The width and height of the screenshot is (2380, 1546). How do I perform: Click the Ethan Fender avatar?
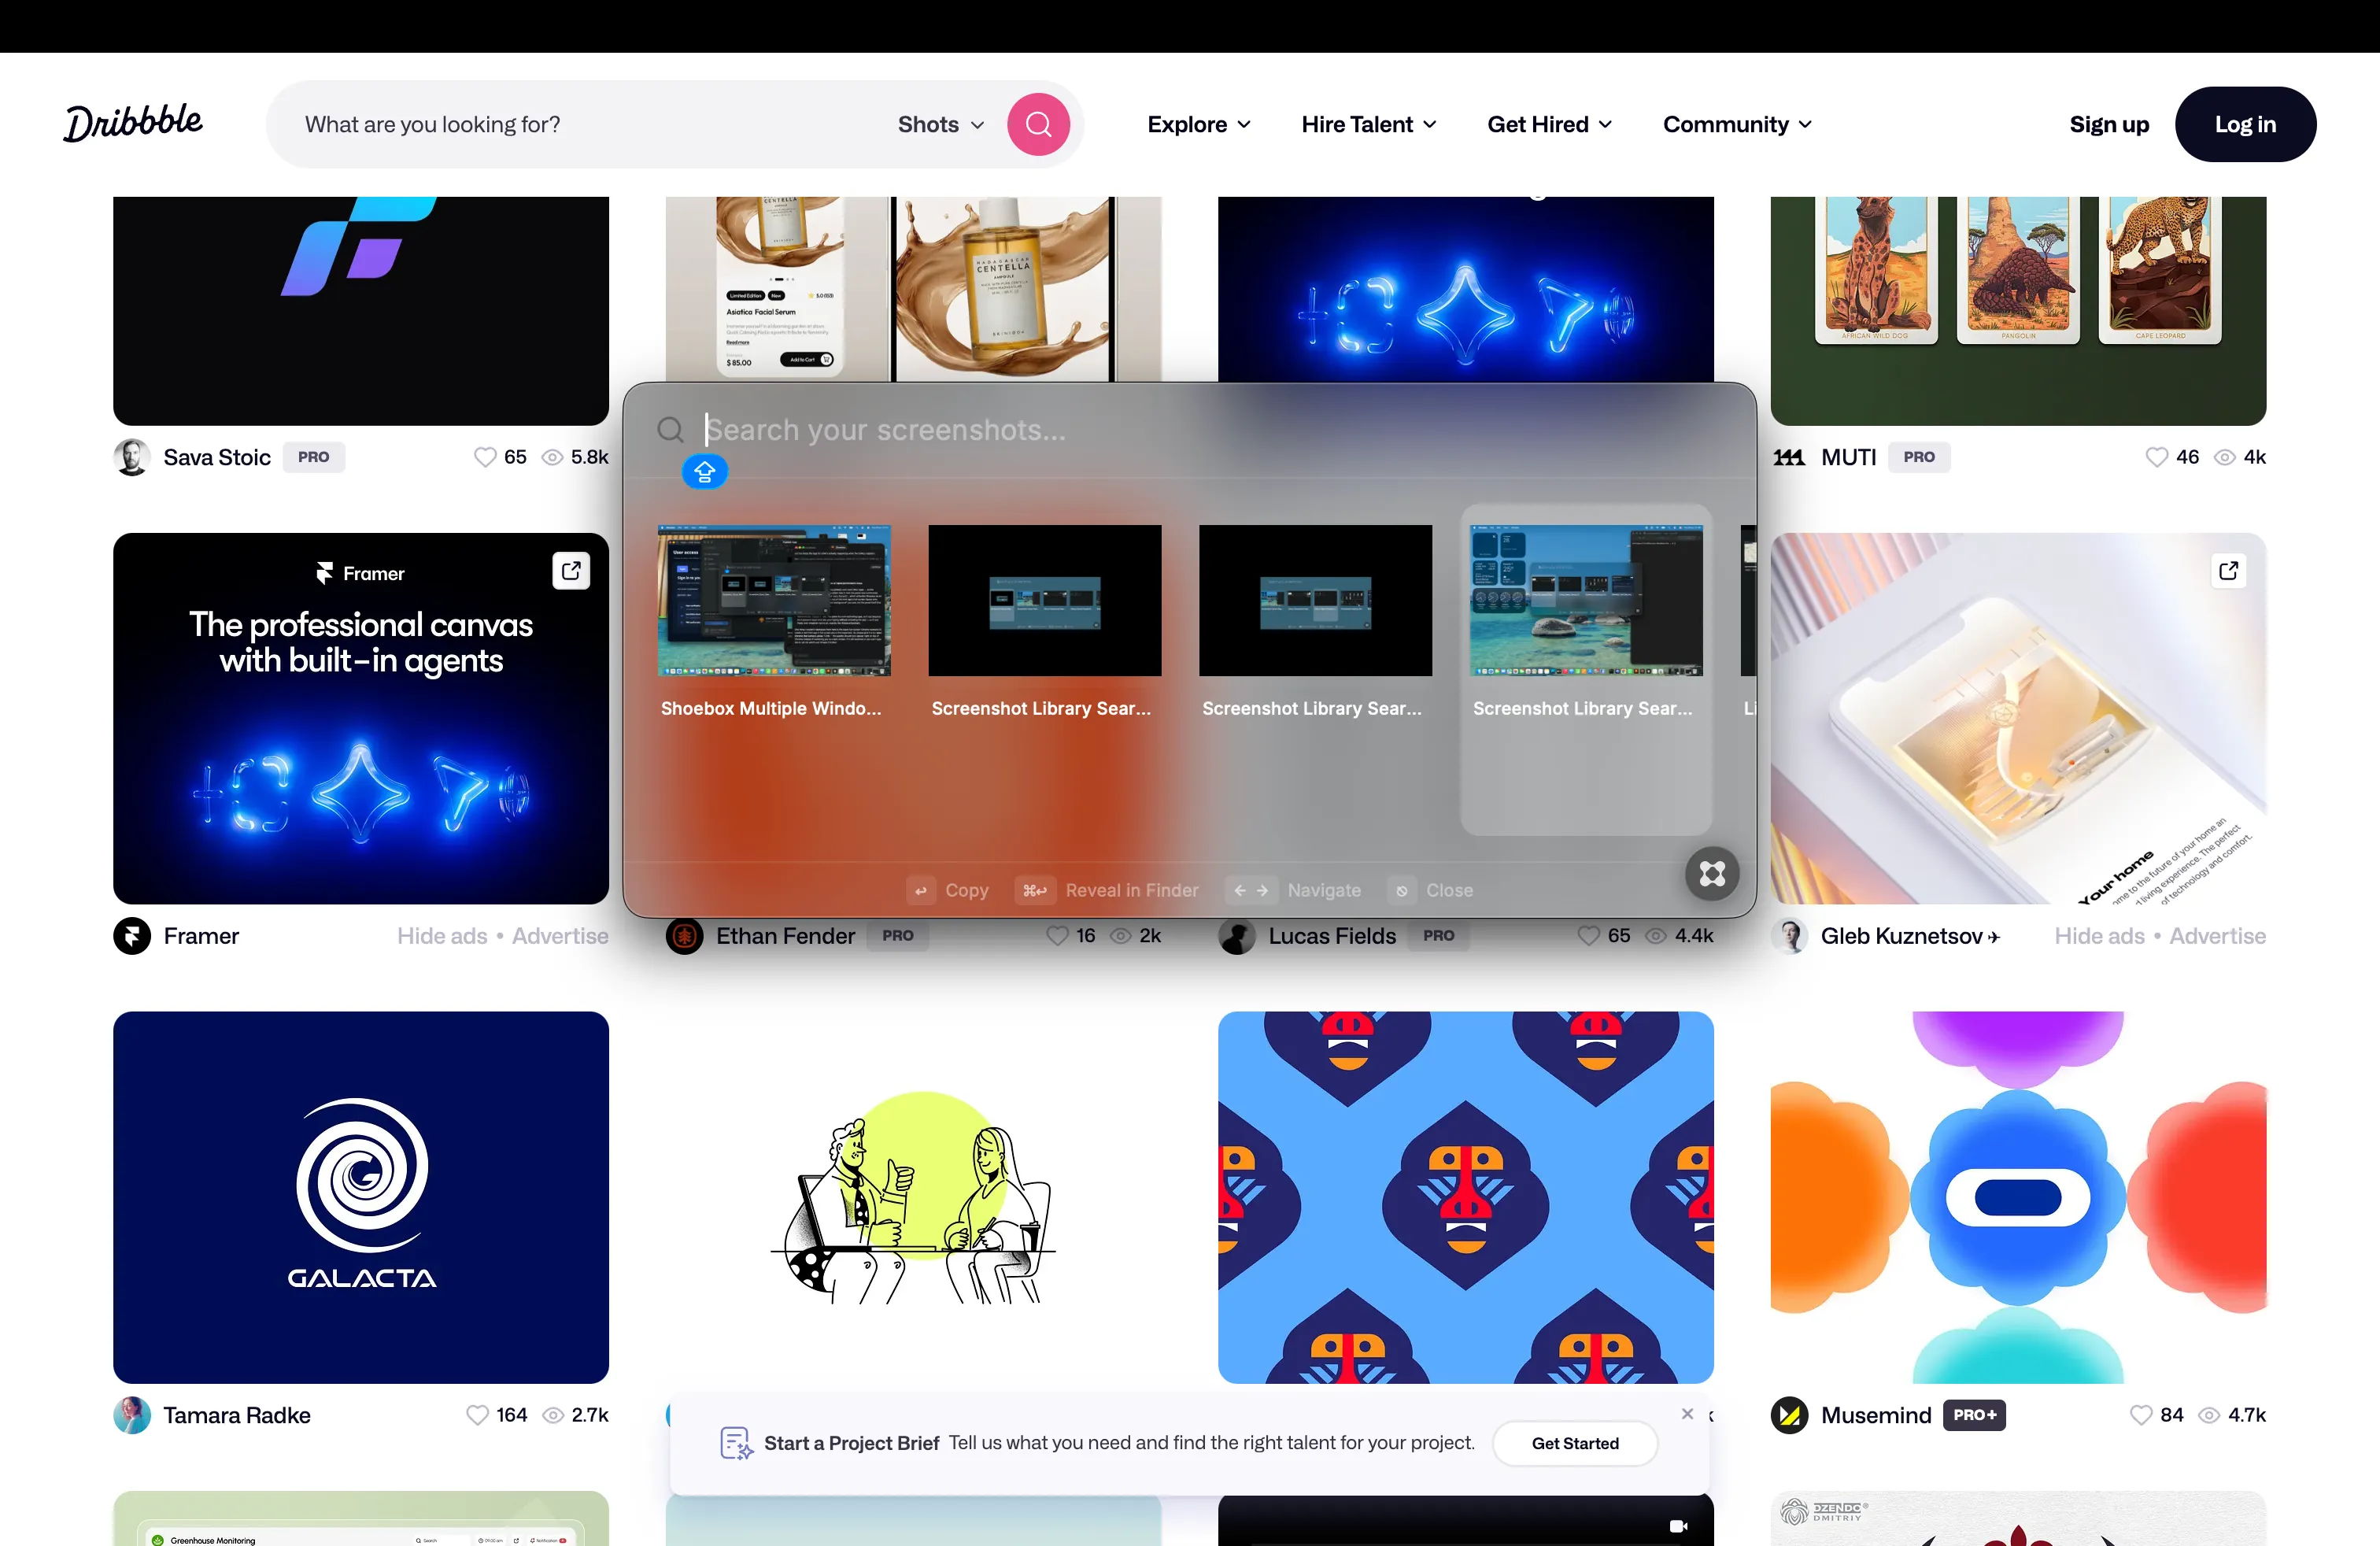click(x=685, y=936)
